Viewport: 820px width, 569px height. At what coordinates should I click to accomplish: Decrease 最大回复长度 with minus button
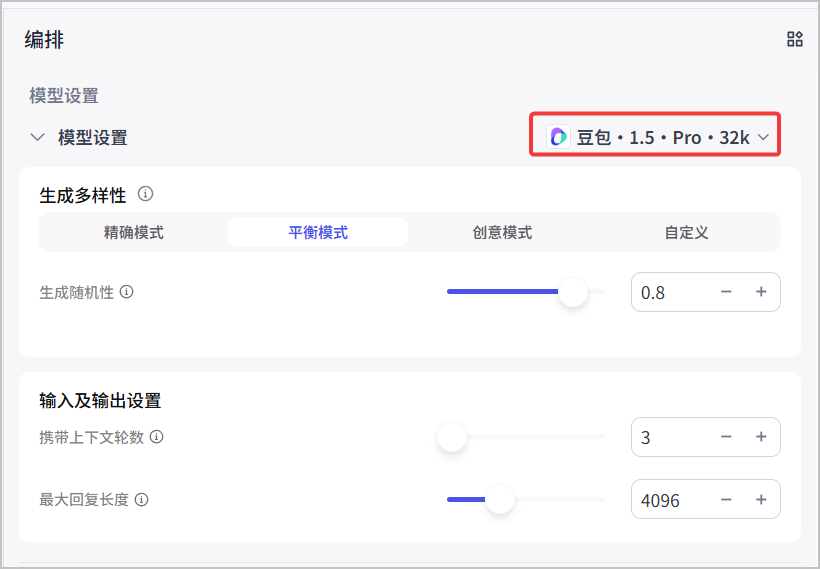click(x=726, y=500)
